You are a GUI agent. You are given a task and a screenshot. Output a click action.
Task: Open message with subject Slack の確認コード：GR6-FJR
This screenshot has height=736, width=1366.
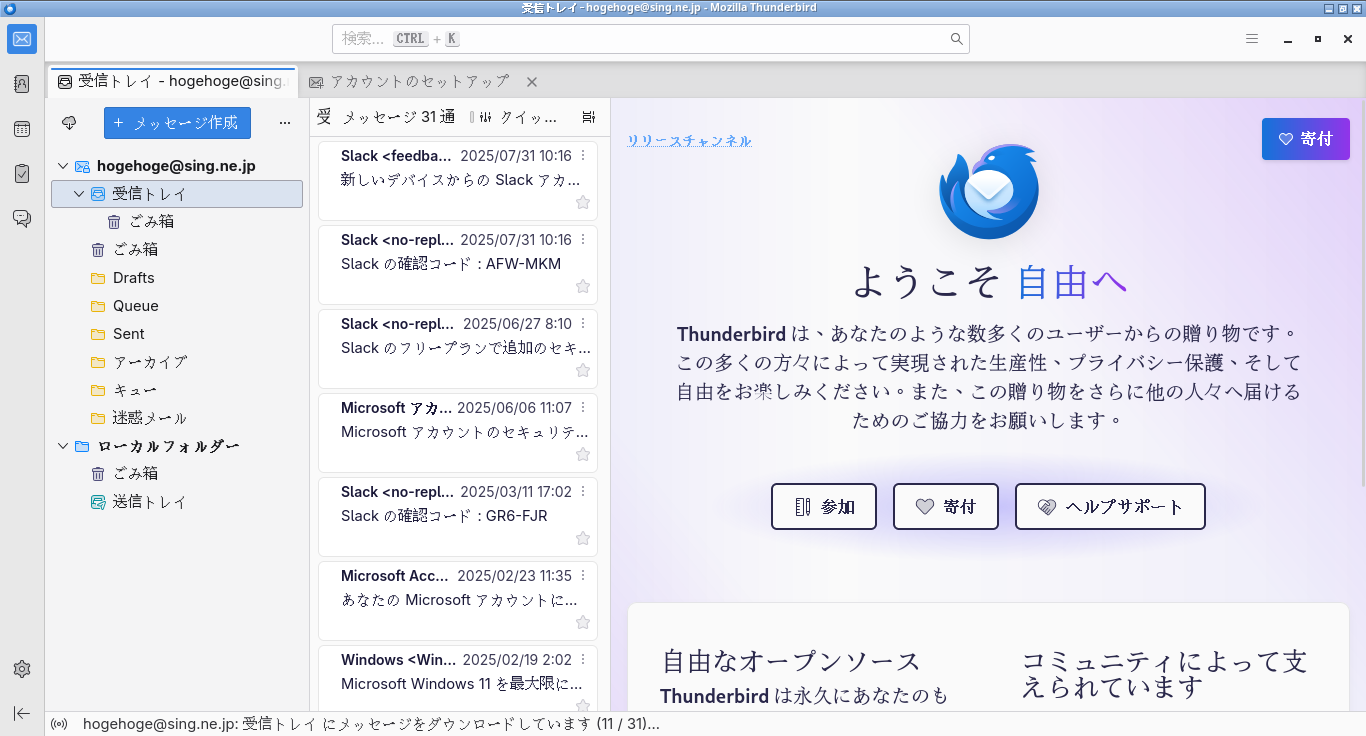(458, 517)
